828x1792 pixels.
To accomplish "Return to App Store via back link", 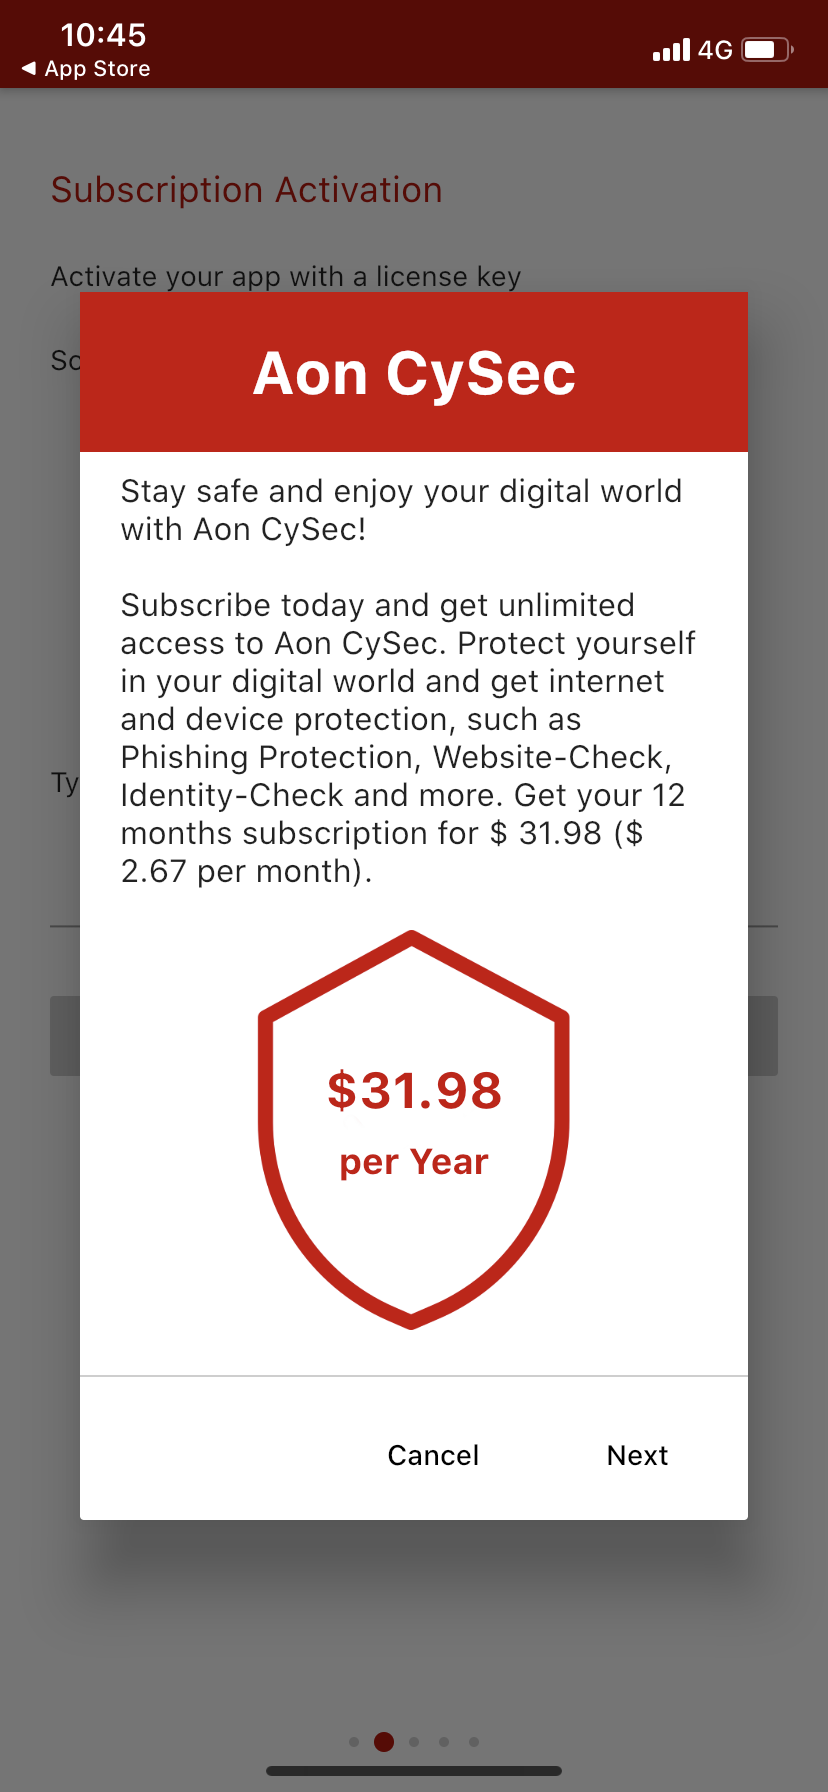I will pyautogui.click(x=97, y=69).
